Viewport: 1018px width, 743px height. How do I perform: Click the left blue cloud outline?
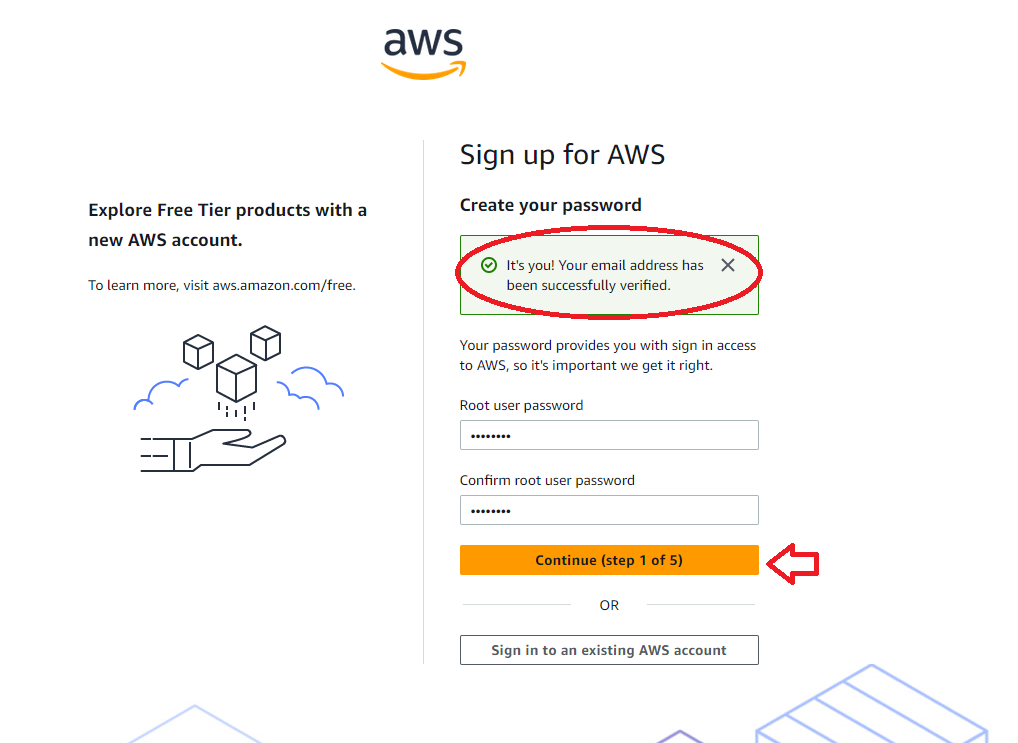coord(160,394)
